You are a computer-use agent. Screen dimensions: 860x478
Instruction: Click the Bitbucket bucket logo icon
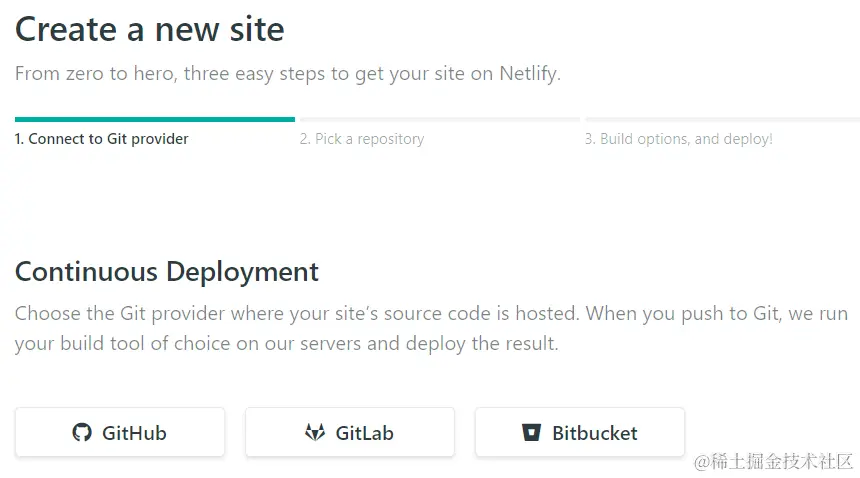point(531,433)
